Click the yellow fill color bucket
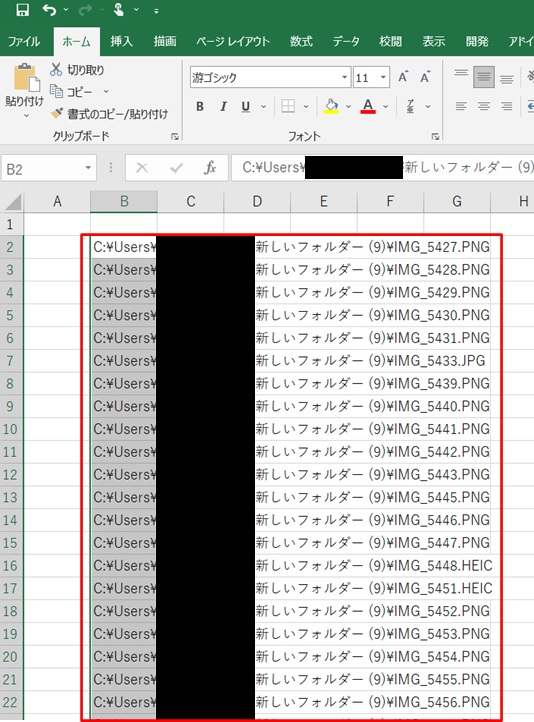Image resolution: width=534 pixels, height=722 pixels. coord(331,106)
